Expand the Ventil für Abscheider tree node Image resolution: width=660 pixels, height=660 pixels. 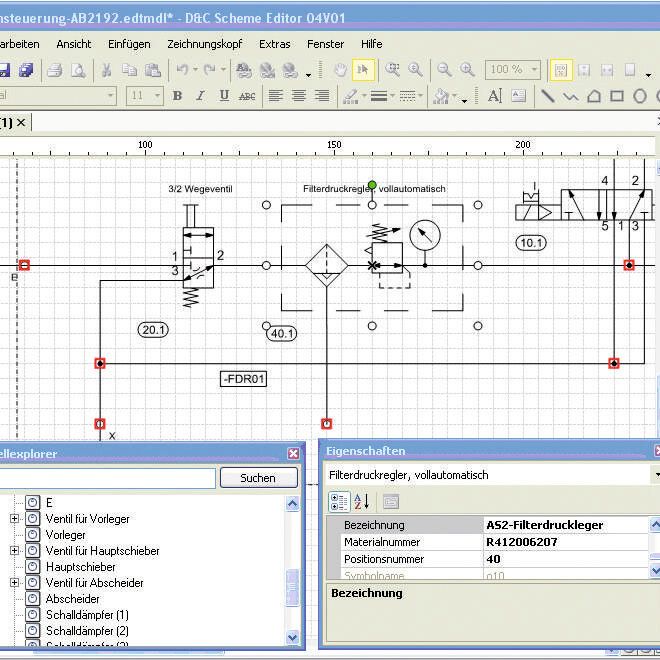click(x=15, y=583)
